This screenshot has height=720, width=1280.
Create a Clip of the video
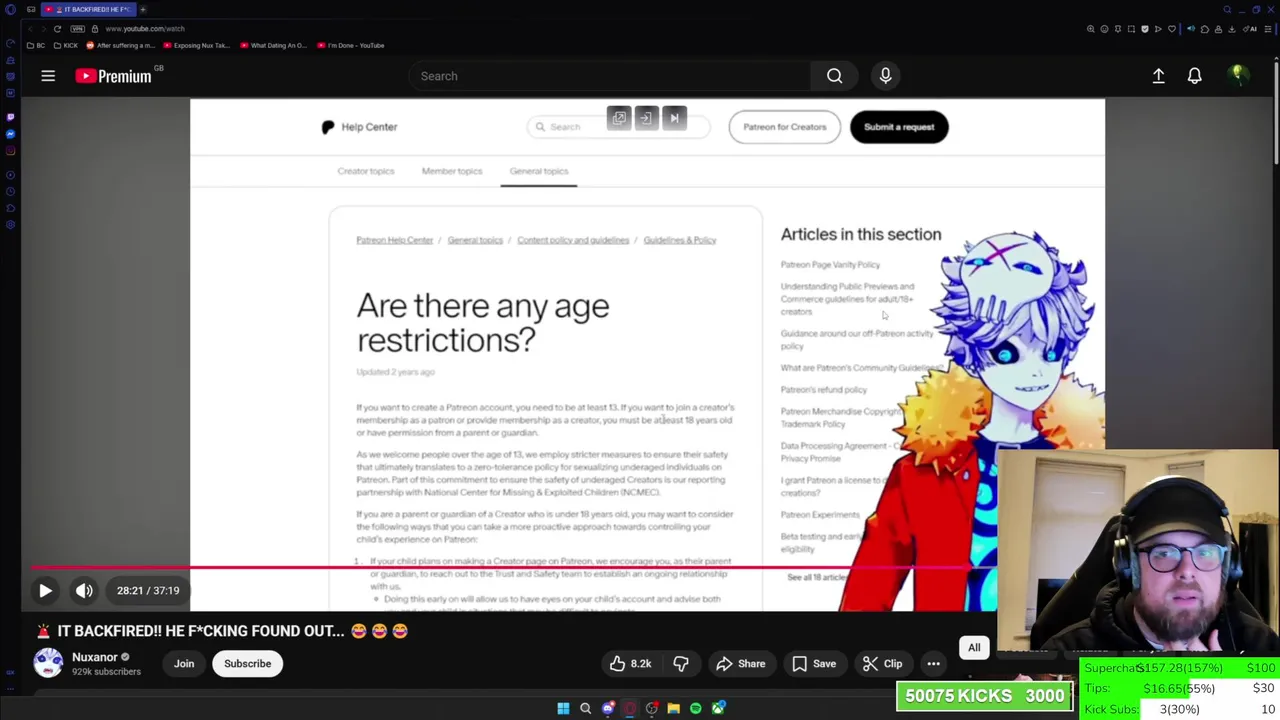(882, 664)
